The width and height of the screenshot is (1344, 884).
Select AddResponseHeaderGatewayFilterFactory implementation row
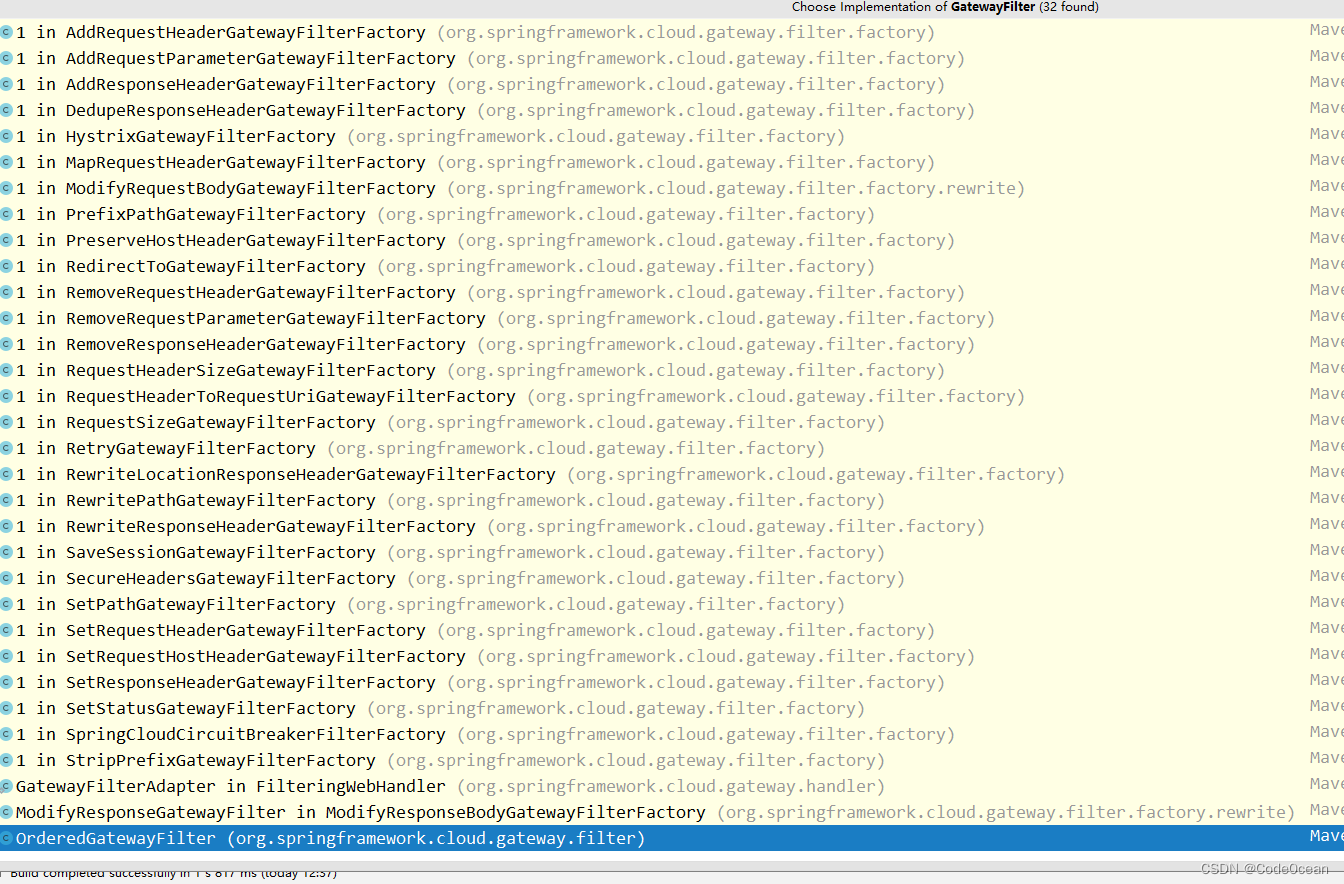(x=672, y=84)
